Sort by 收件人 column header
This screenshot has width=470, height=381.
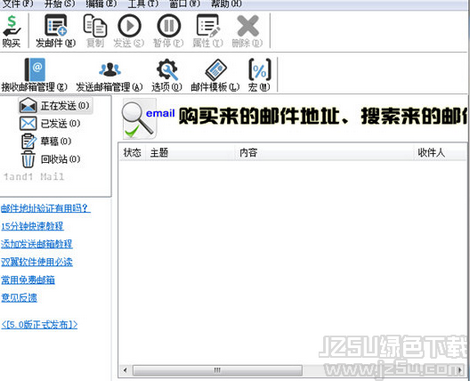pos(440,153)
